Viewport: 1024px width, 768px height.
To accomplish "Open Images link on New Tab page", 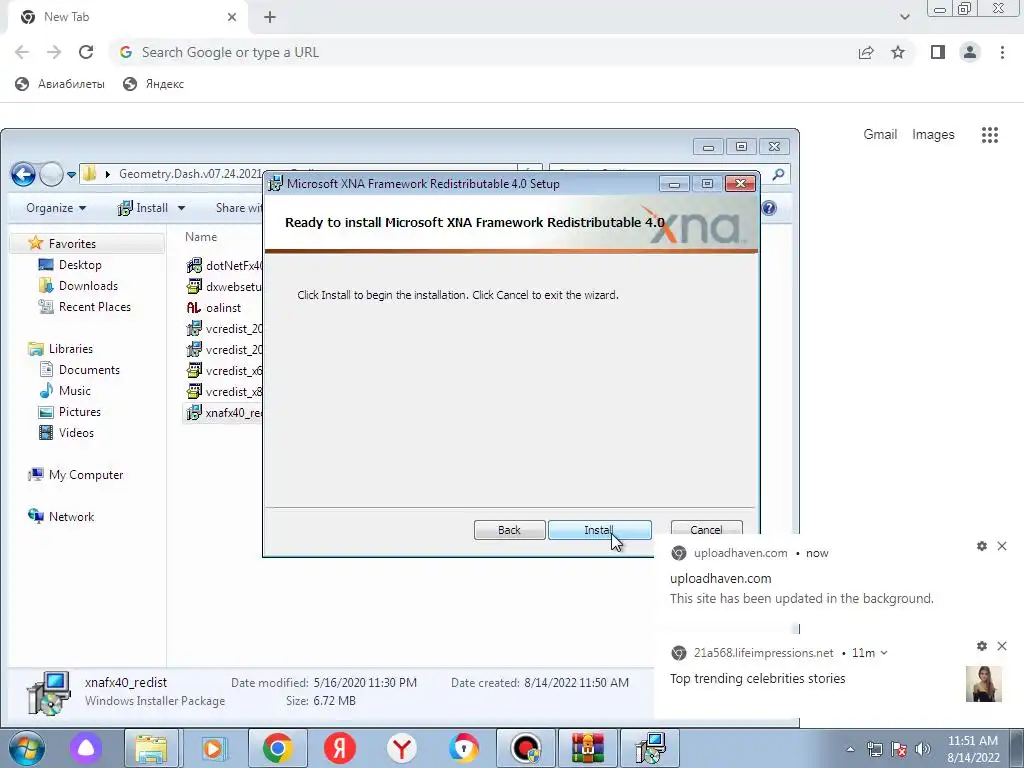I will pos(933,135).
